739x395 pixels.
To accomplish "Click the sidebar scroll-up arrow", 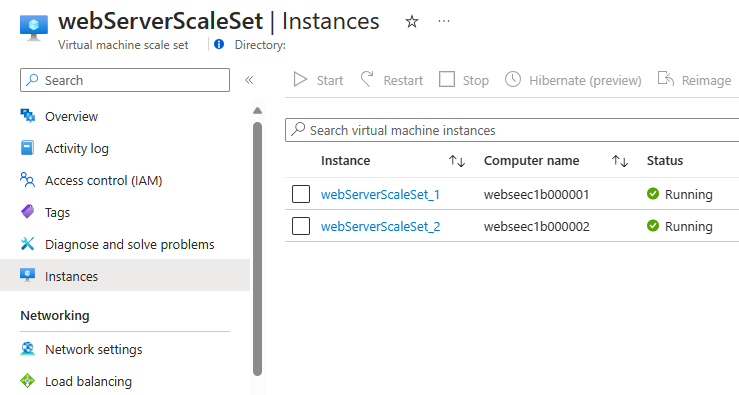I will pos(257,111).
